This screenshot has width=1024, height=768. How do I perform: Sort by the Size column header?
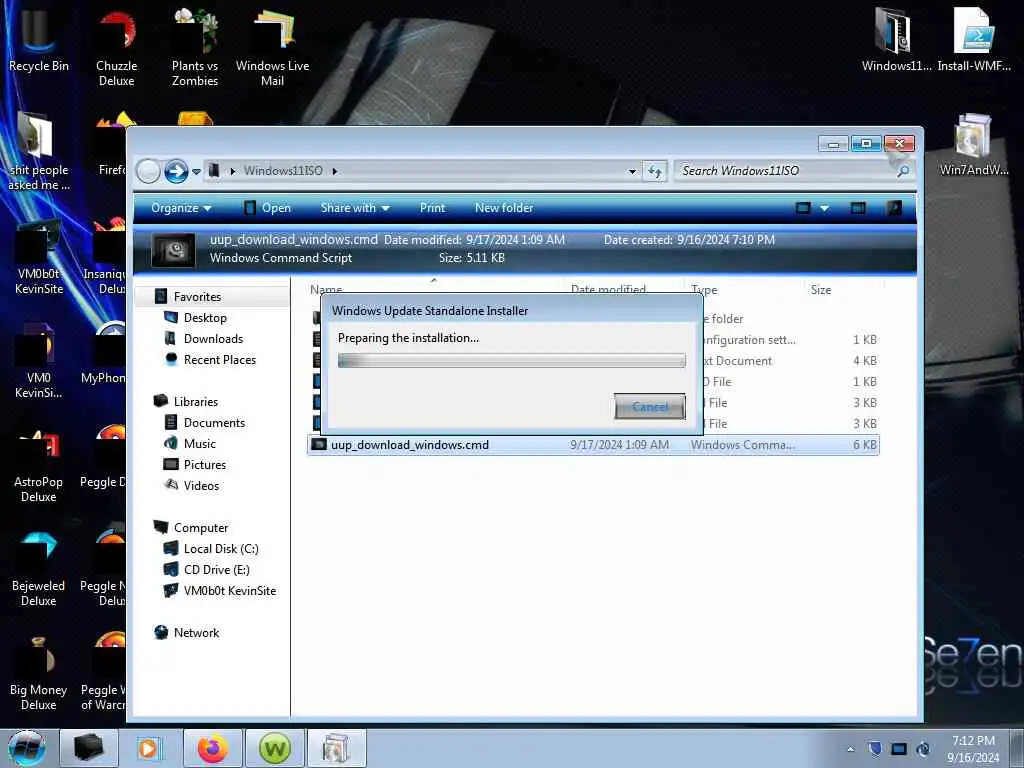(x=821, y=289)
